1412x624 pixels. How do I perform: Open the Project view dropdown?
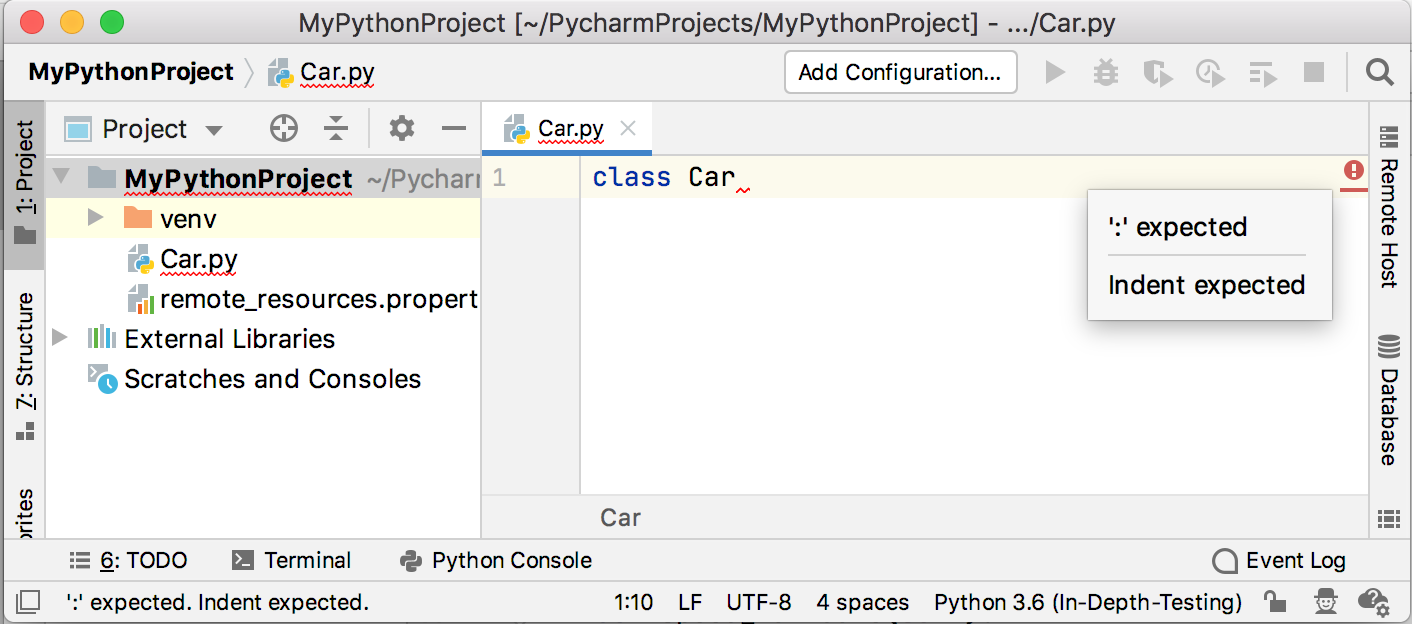click(213, 130)
